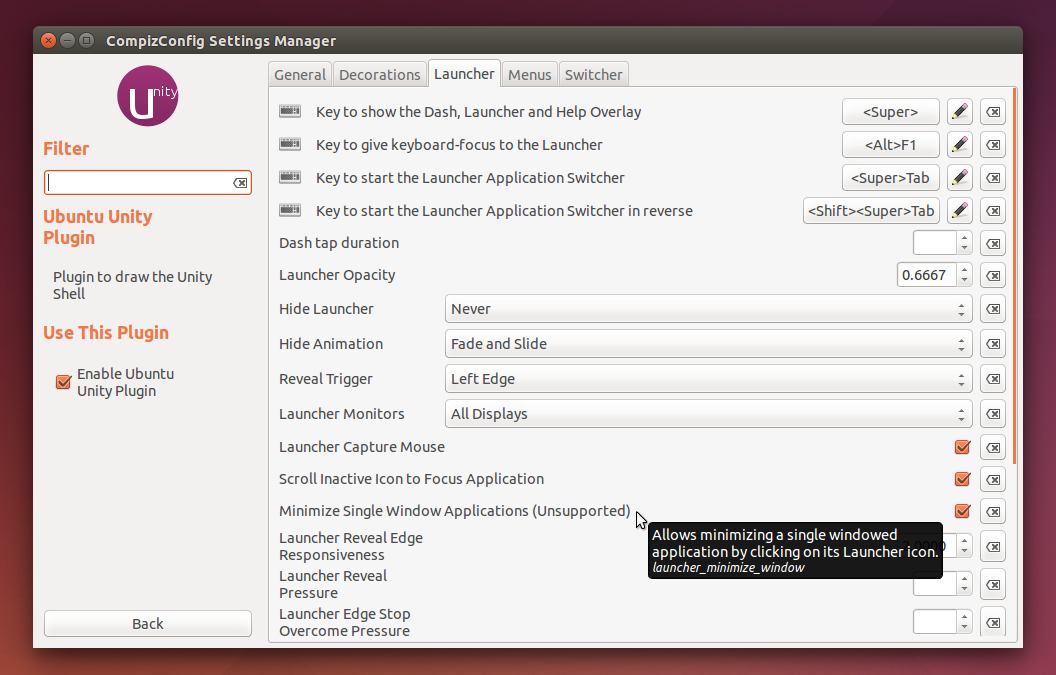Click keyboard icon beside keyboard-focus key setting
This screenshot has height=675, width=1056.
coord(290,144)
